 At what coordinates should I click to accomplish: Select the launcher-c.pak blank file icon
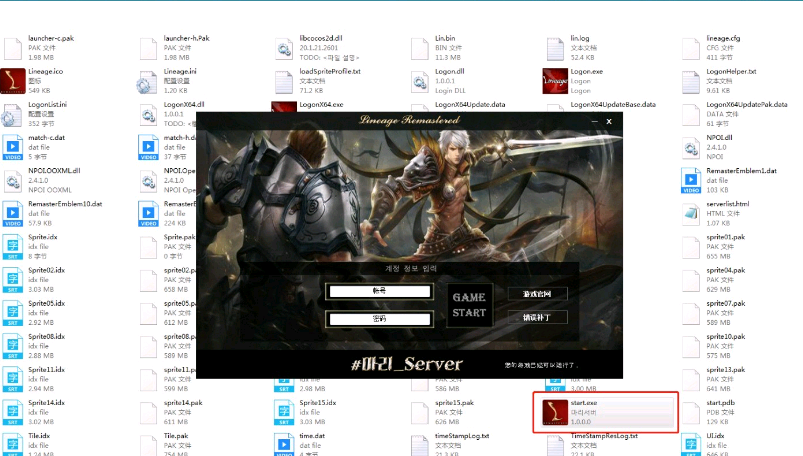[12, 49]
